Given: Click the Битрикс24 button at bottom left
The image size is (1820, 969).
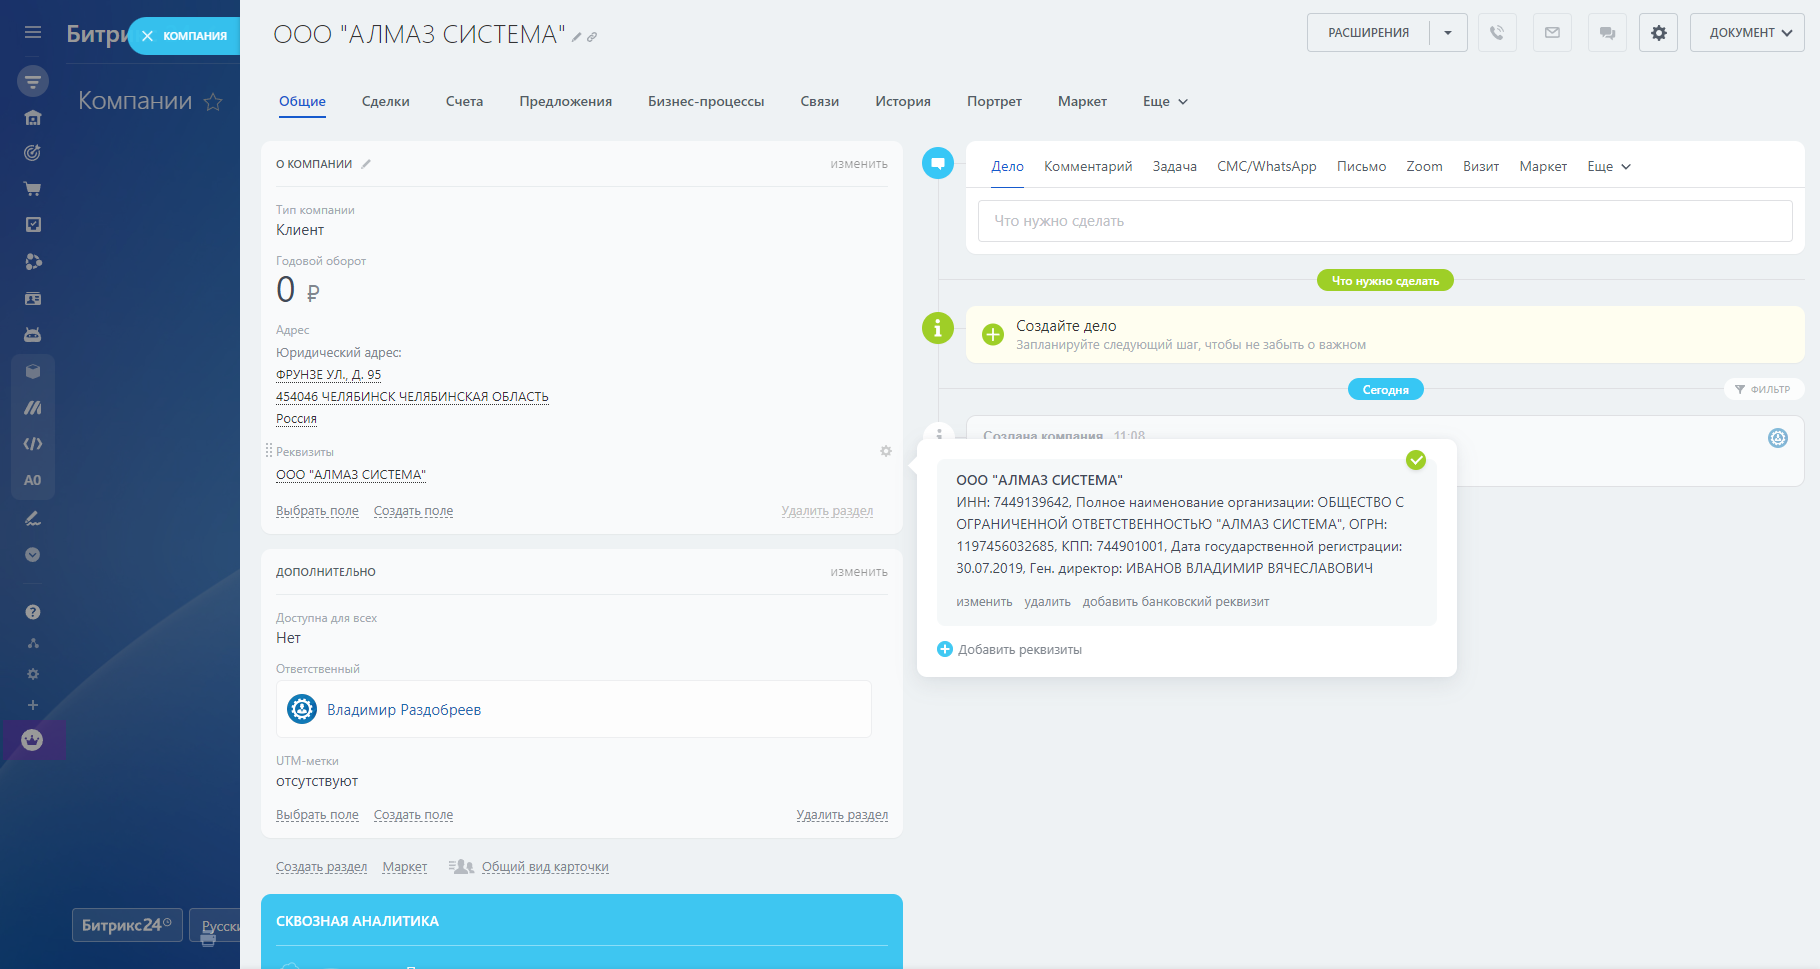Looking at the screenshot, I should click(x=127, y=925).
